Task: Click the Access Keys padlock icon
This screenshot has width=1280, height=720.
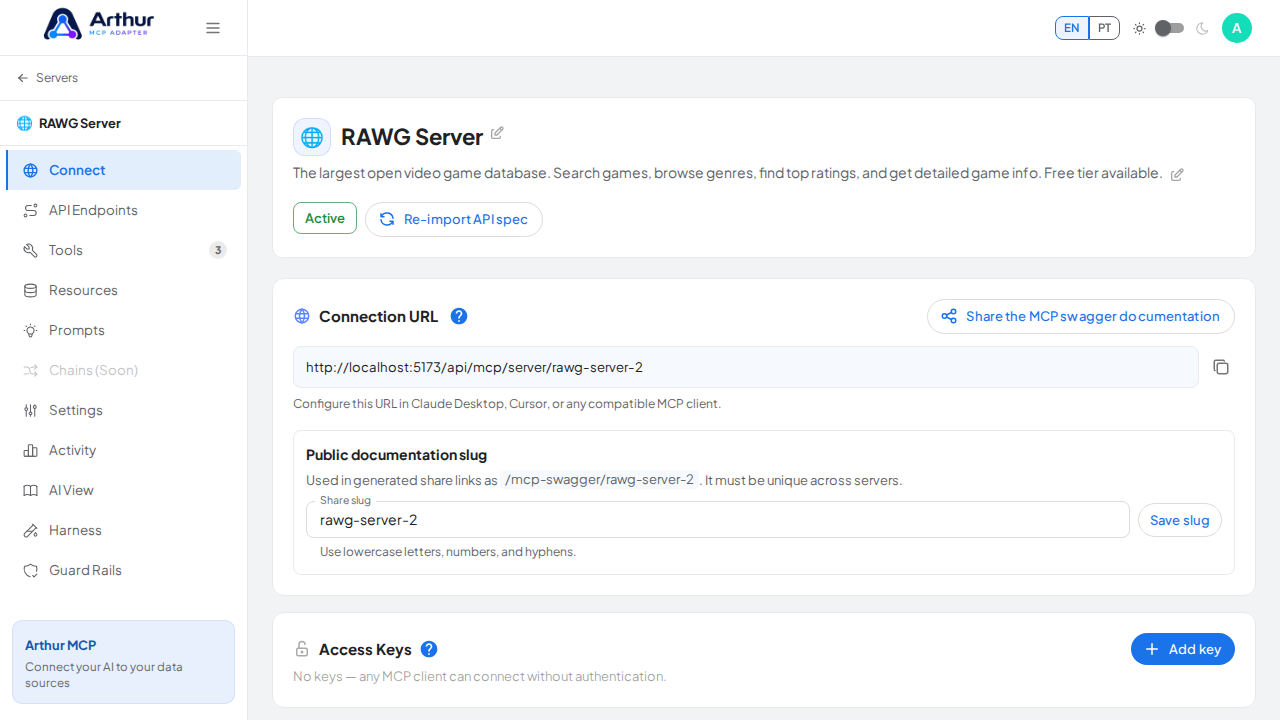Action: coord(302,650)
